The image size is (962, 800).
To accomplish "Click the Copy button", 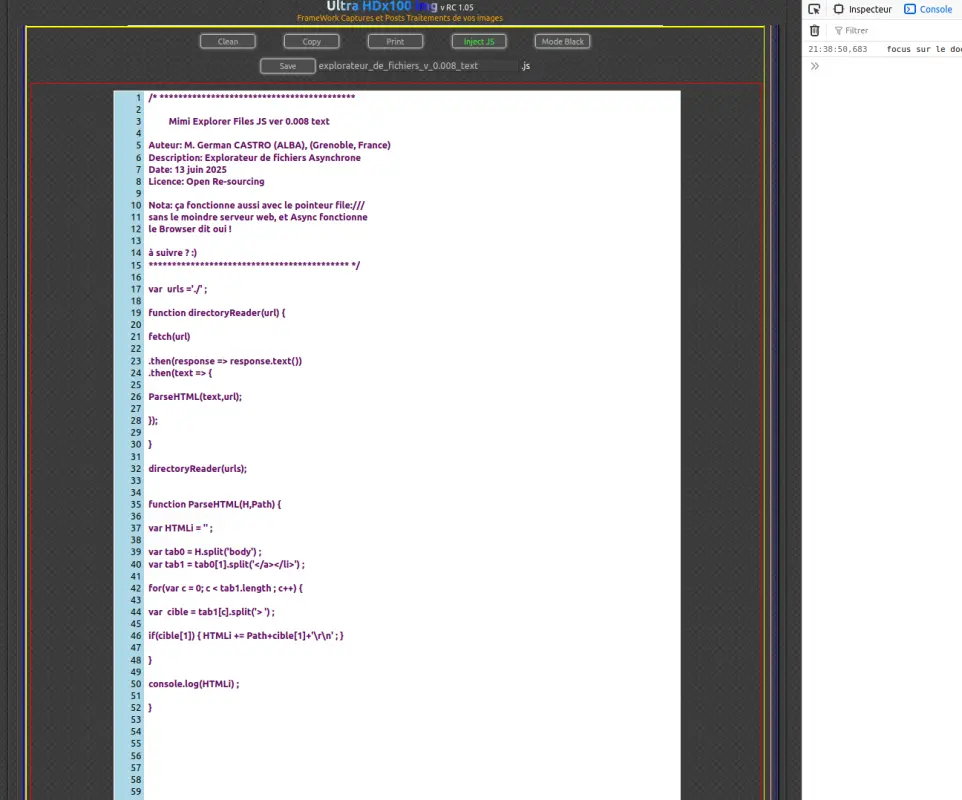I will pos(312,42).
